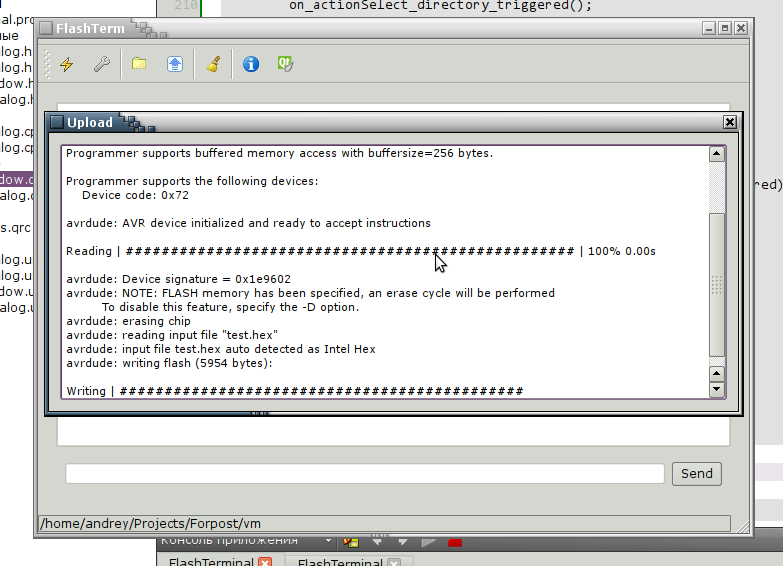Screen dimensions: 783x566
Task: Click the About Qt icon
Action: (285, 64)
